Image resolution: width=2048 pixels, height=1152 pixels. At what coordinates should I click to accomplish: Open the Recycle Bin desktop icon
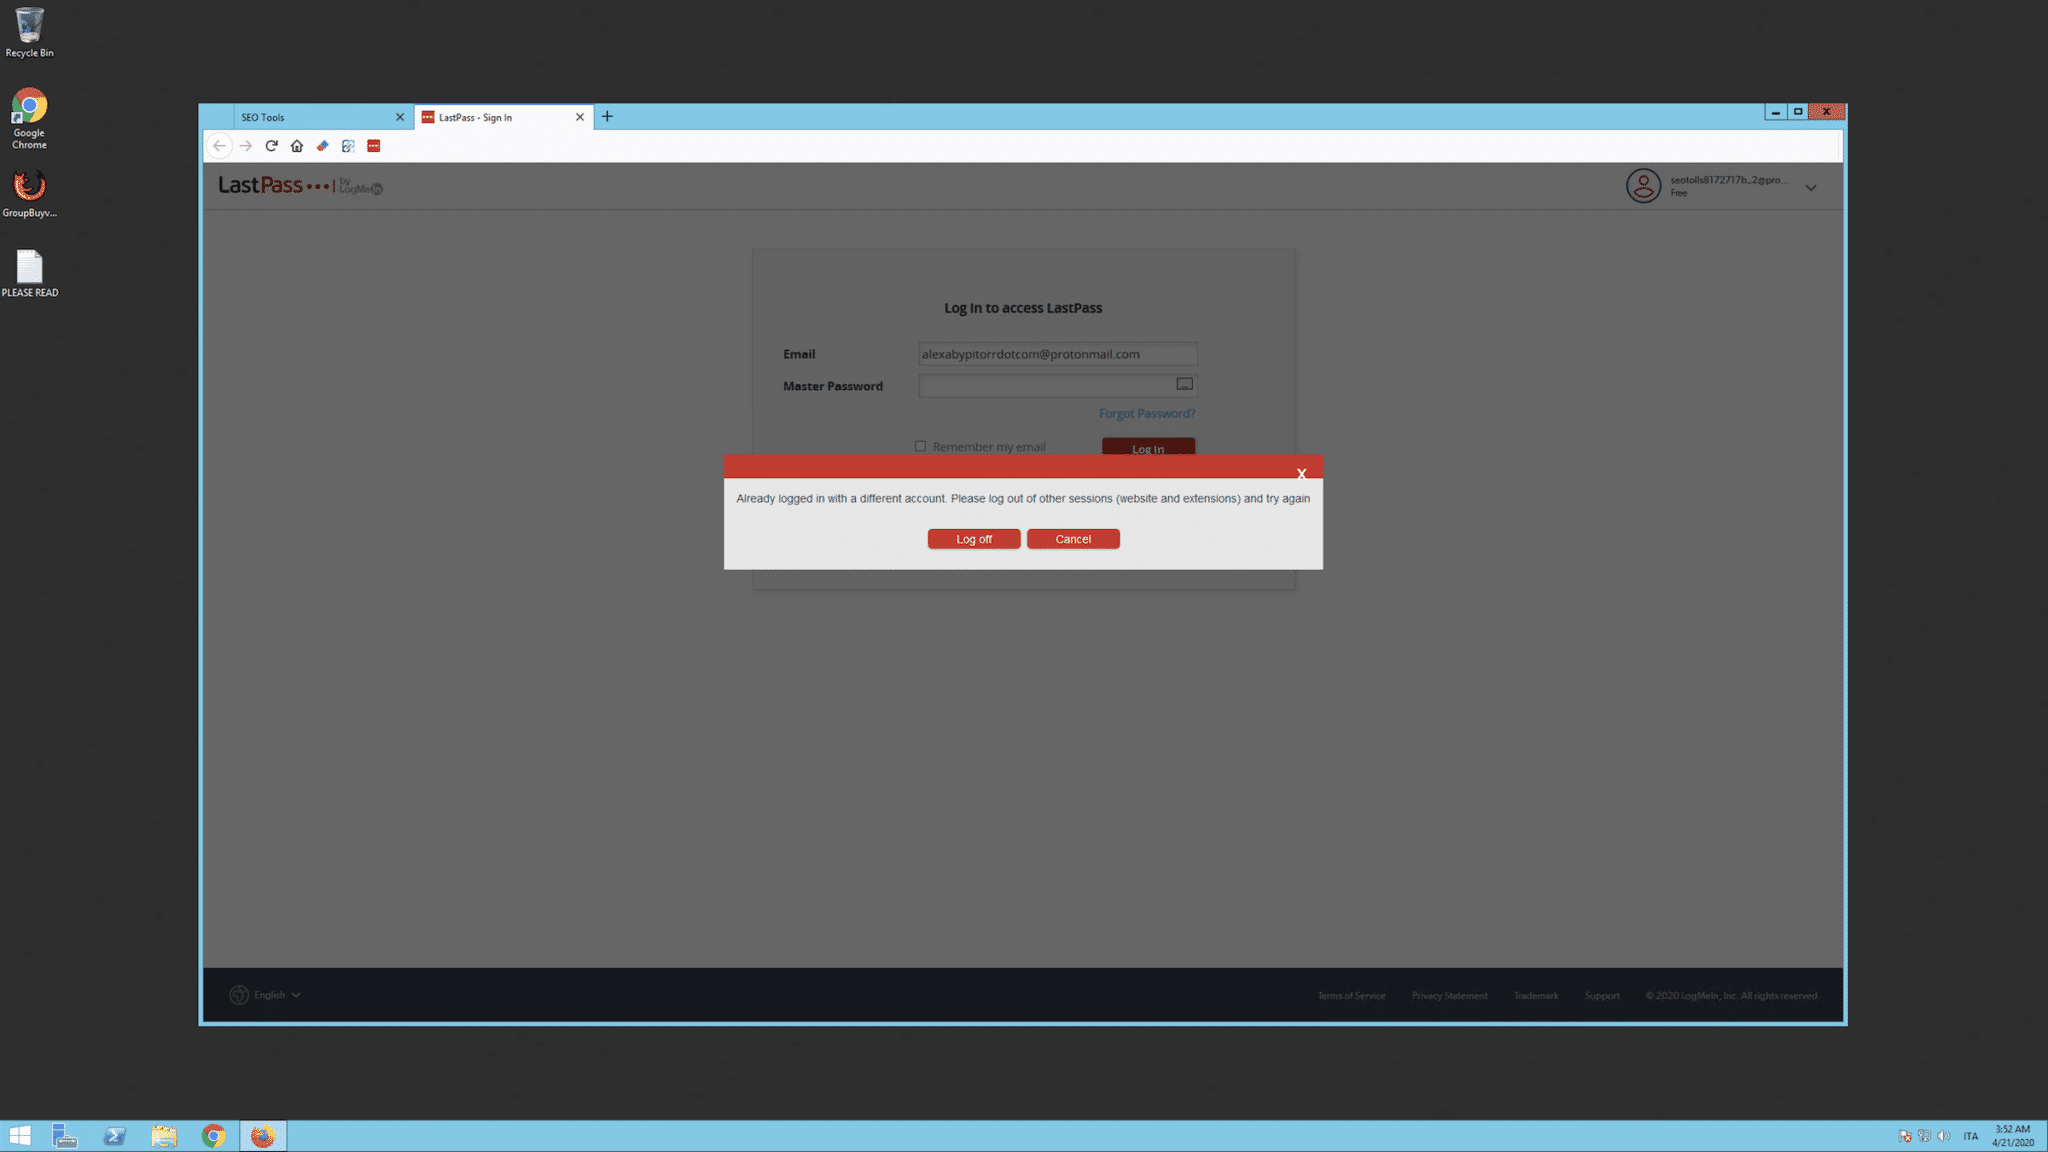(x=29, y=32)
